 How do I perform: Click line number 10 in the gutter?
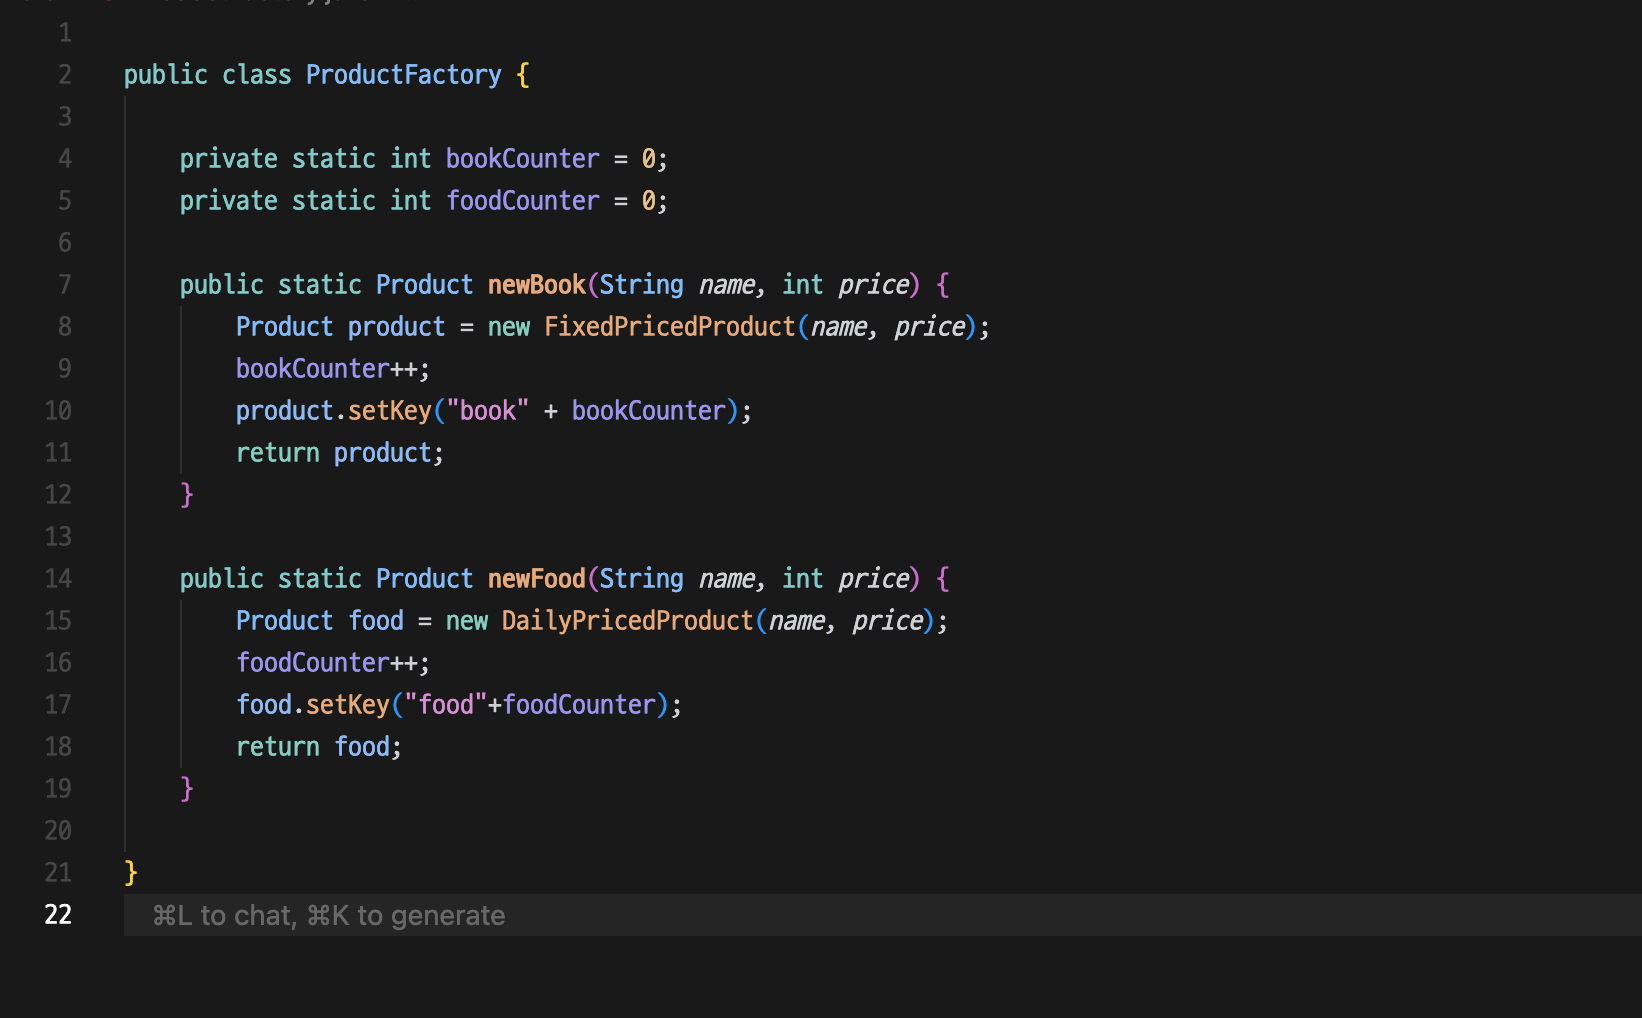(x=58, y=411)
